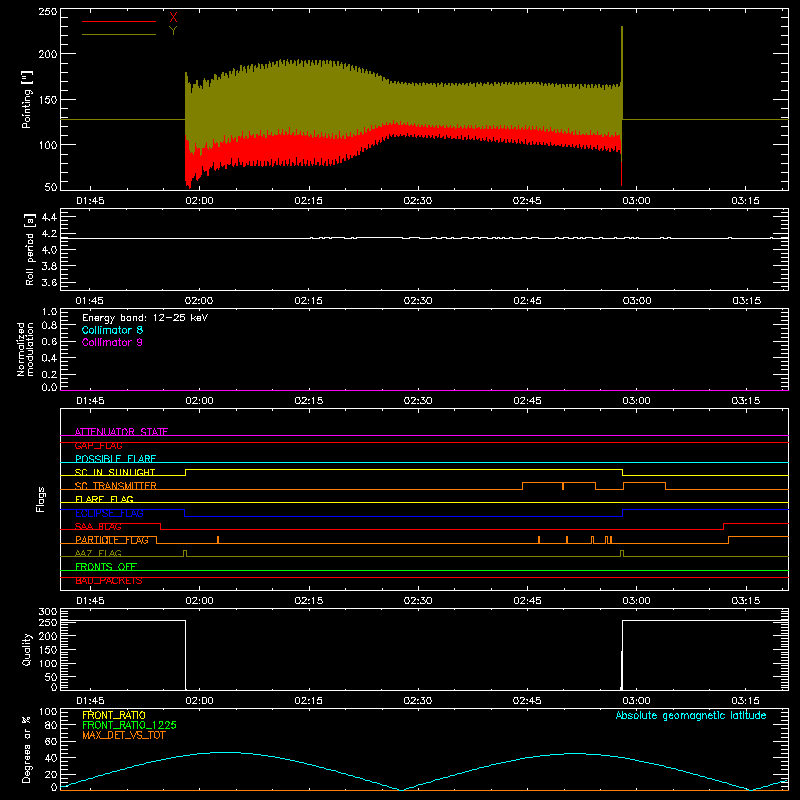Screen dimensions: 800x800
Task: Select the FRONT_RATIO legend entry
Action: coord(114,715)
